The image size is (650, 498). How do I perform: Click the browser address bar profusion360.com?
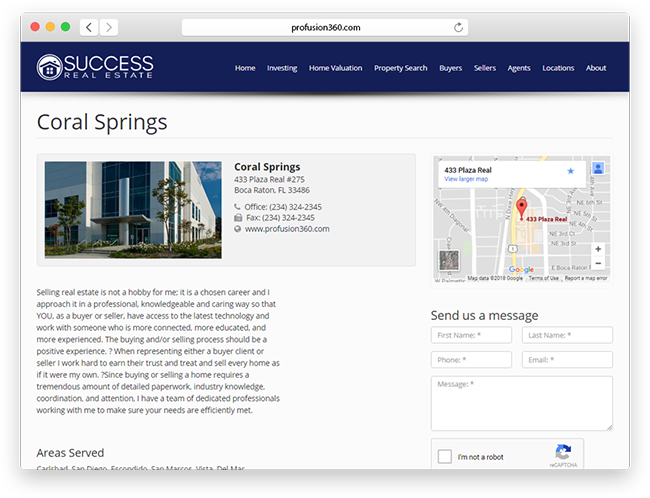click(325, 27)
